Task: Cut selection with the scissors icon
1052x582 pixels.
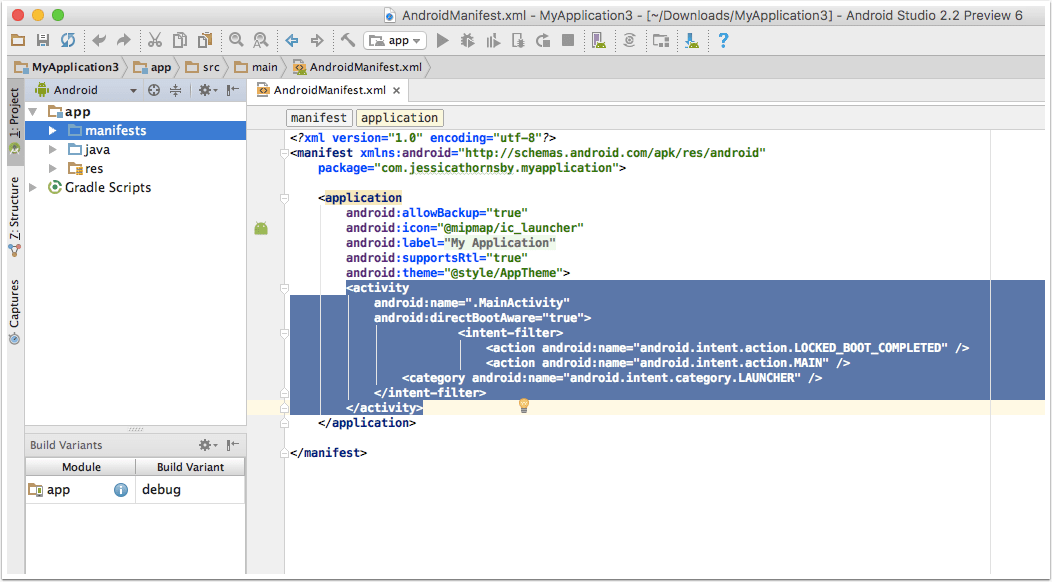Action: 155,40
